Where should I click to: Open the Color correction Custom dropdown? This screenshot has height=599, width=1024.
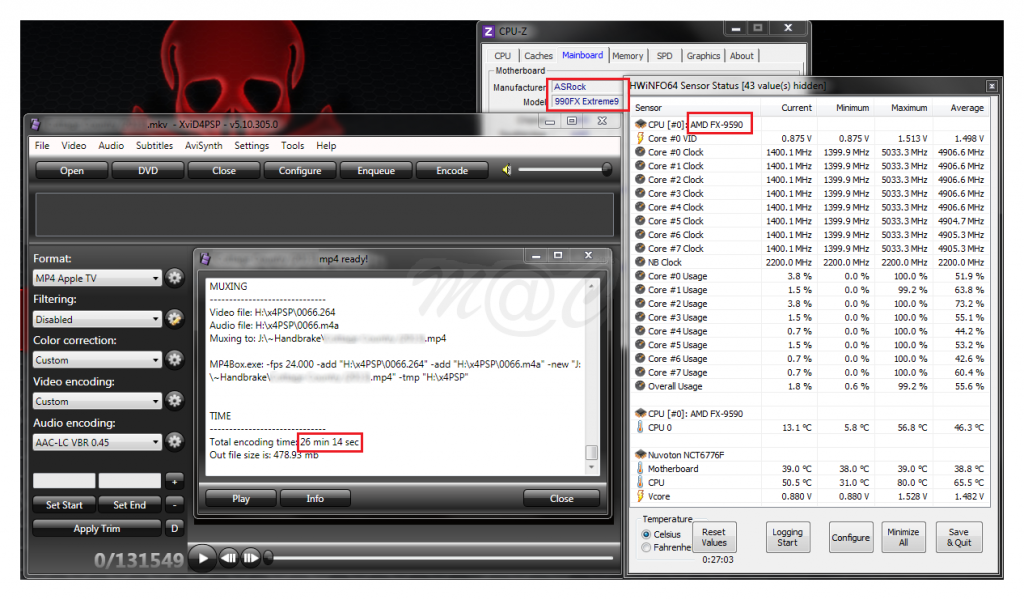tap(97, 360)
